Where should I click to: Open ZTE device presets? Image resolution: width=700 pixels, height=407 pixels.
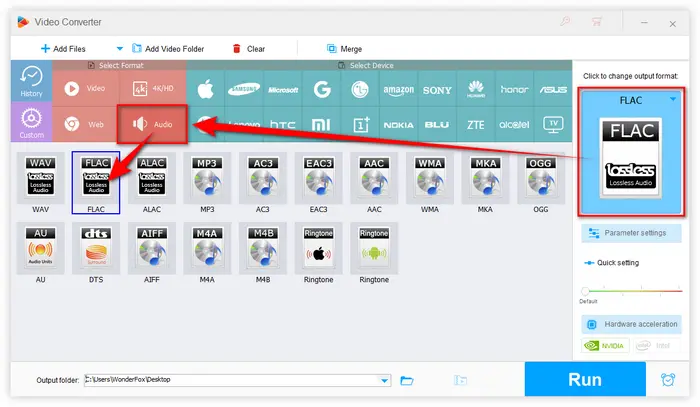pyautogui.click(x=476, y=125)
